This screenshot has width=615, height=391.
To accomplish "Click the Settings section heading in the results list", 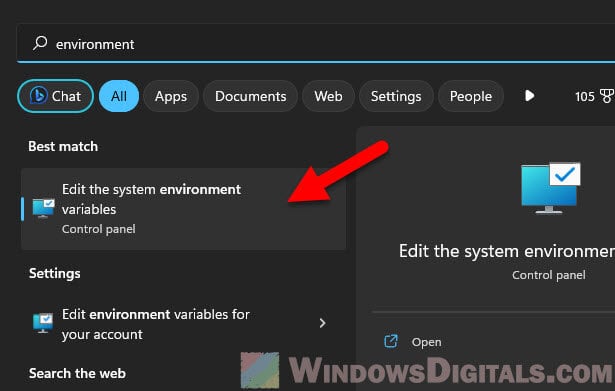I will 55,273.
